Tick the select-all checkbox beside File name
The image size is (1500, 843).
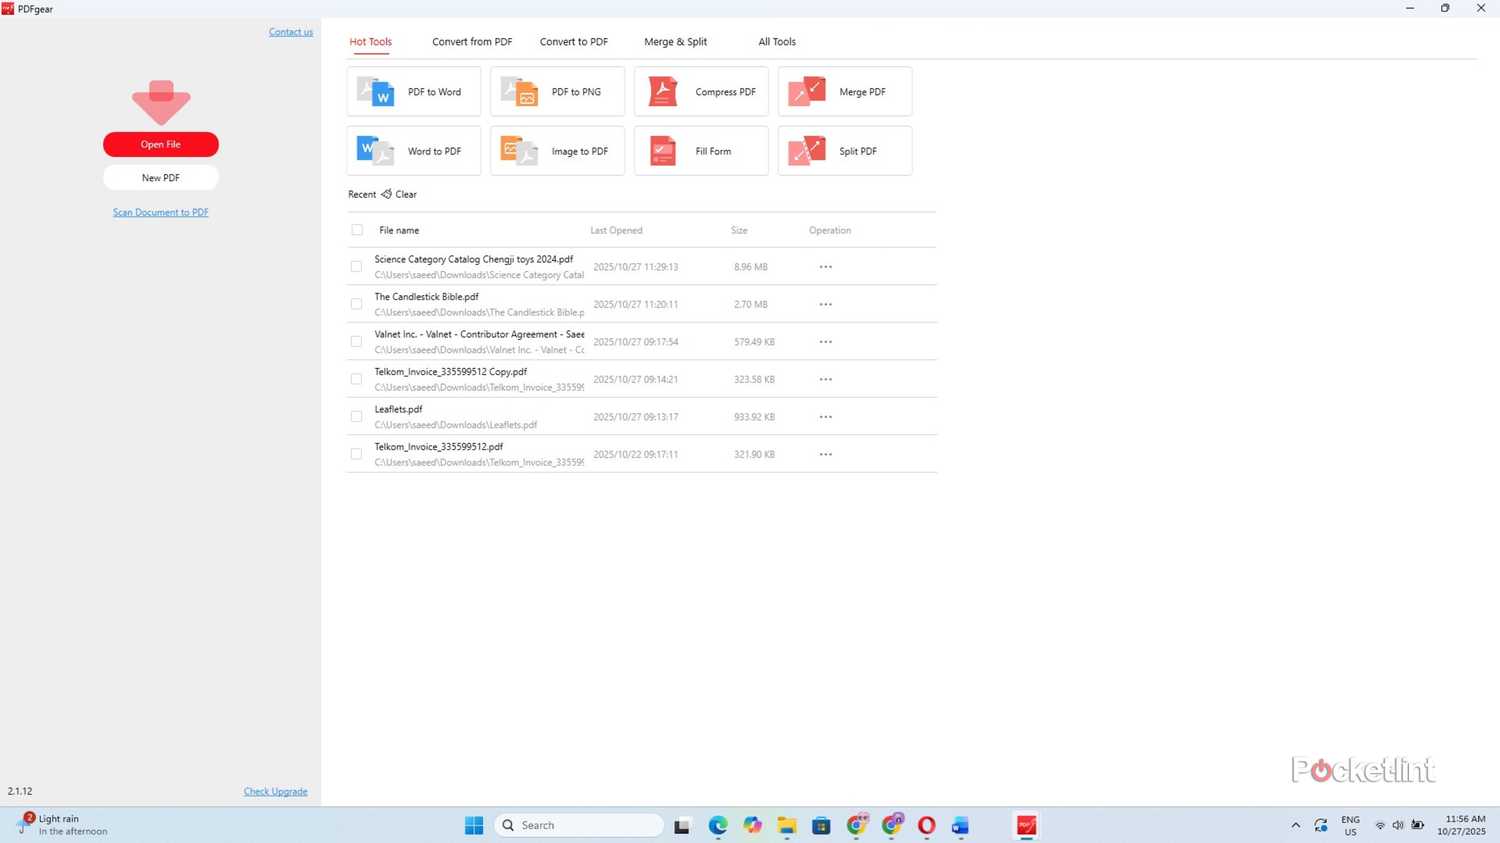pyautogui.click(x=357, y=230)
